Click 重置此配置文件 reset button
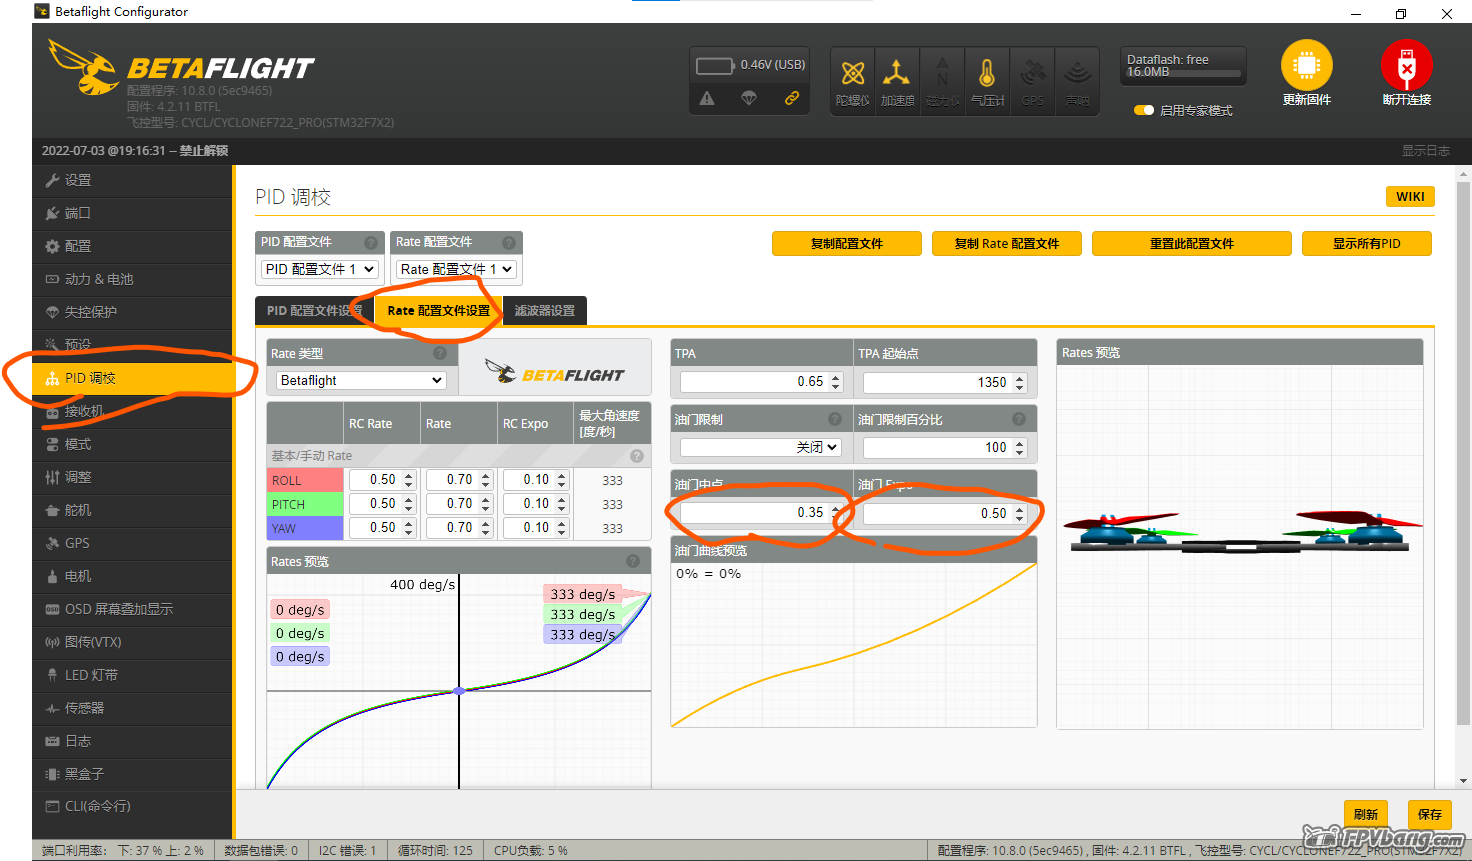The height and width of the screenshot is (861, 1472). click(x=1192, y=243)
